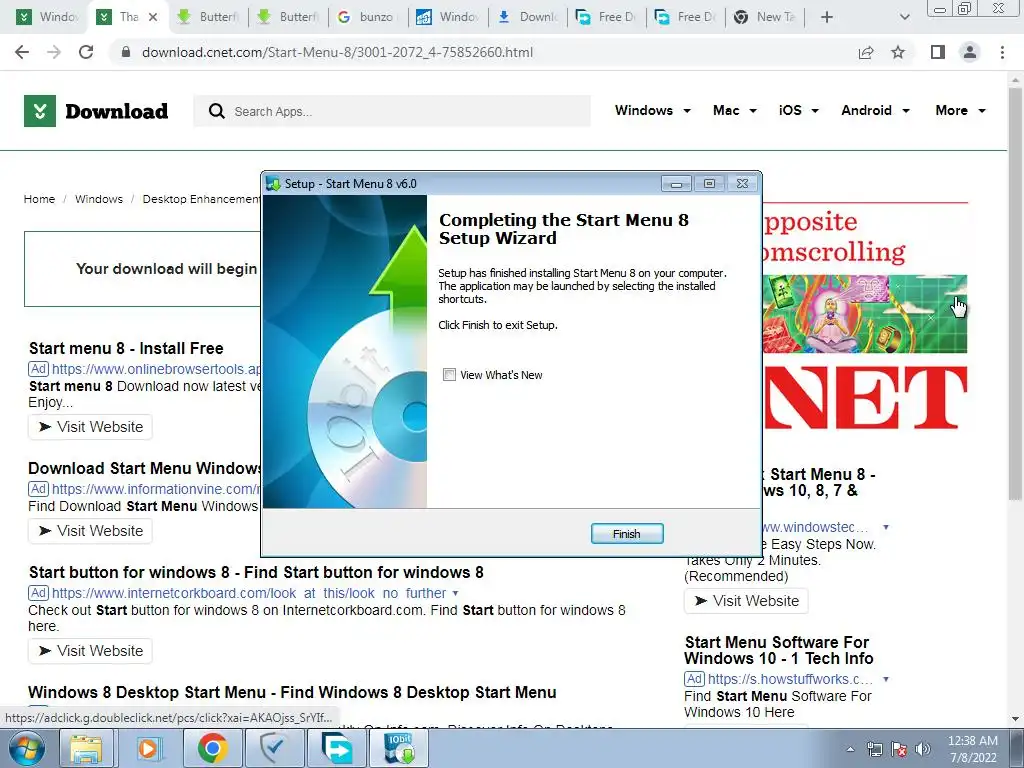Click the volume speaker tray icon
The image size is (1024, 768).
pos(923,749)
